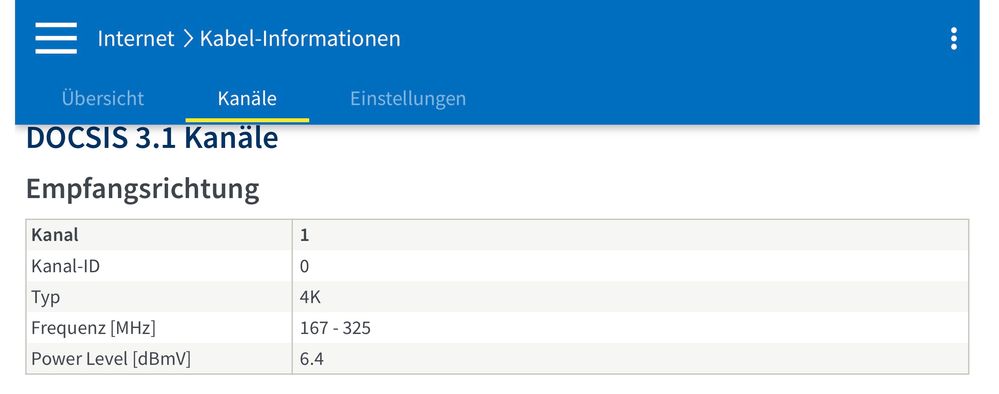
Task: Select the Kanäle tab
Action: [247, 98]
